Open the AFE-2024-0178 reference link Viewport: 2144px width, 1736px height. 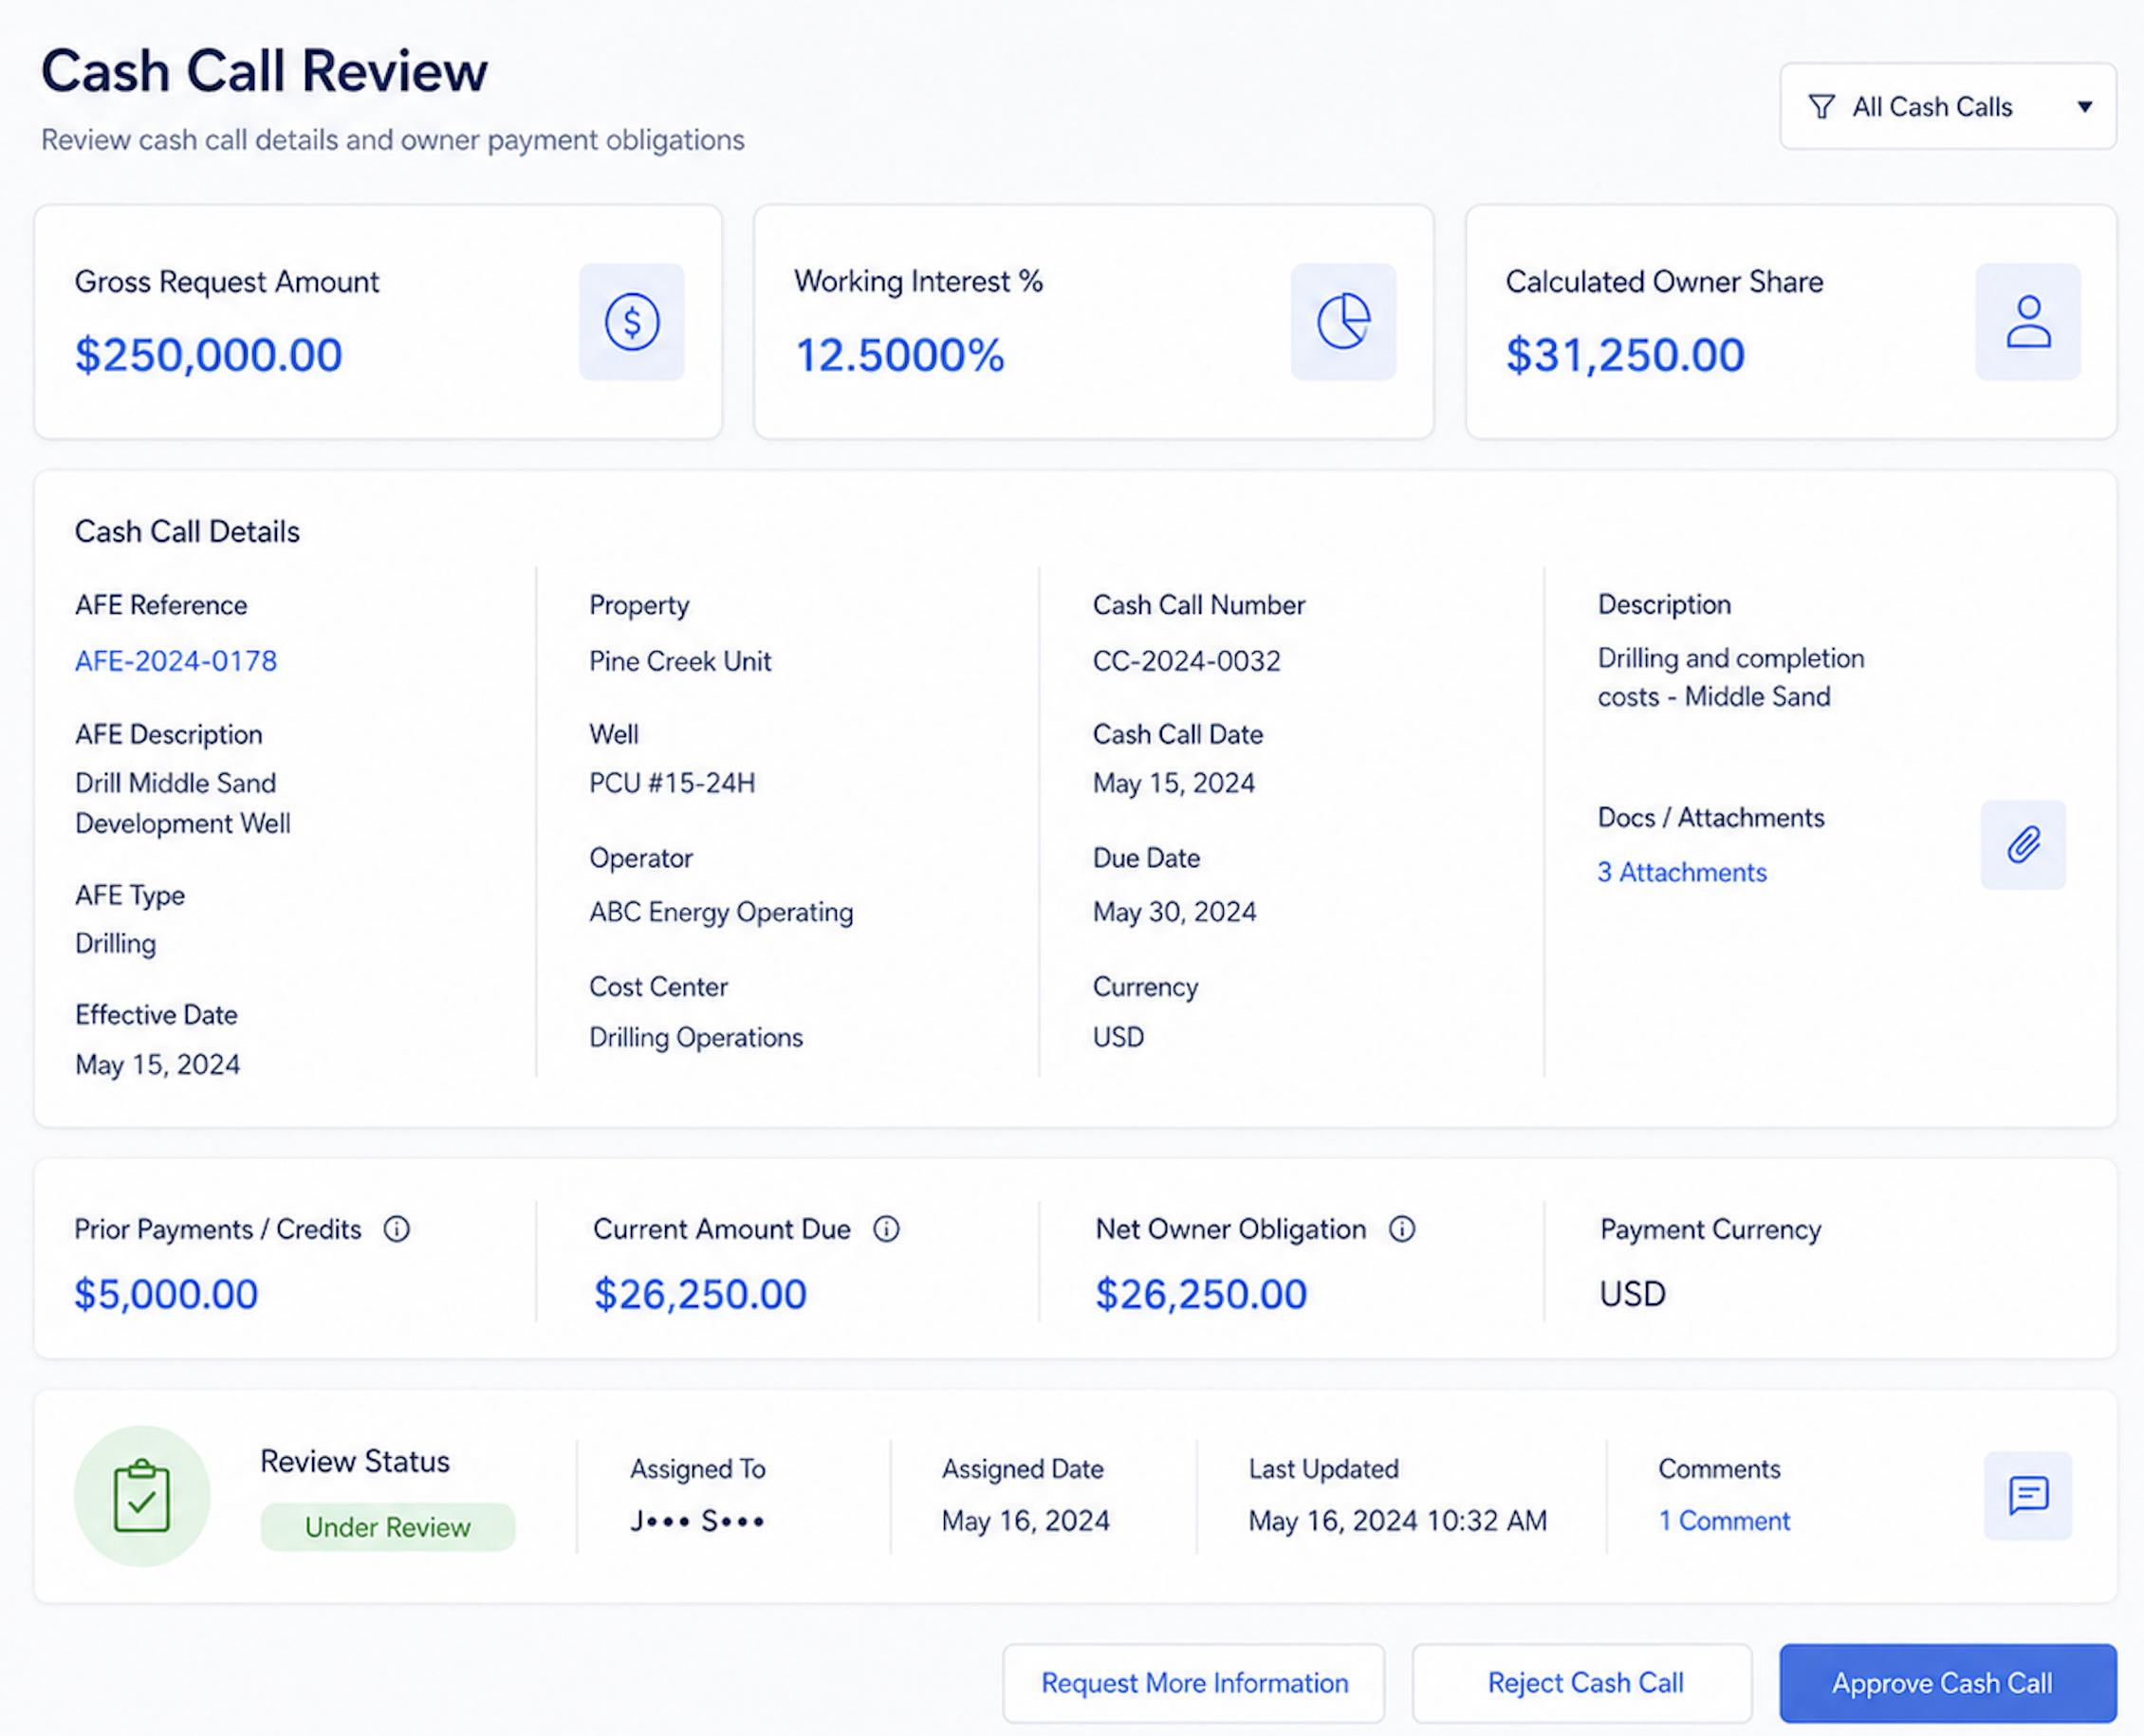point(176,661)
